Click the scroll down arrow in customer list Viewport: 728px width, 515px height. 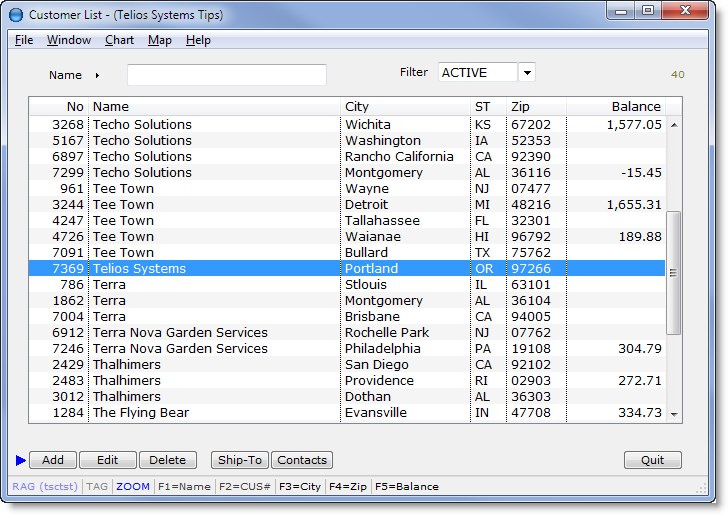[x=673, y=413]
